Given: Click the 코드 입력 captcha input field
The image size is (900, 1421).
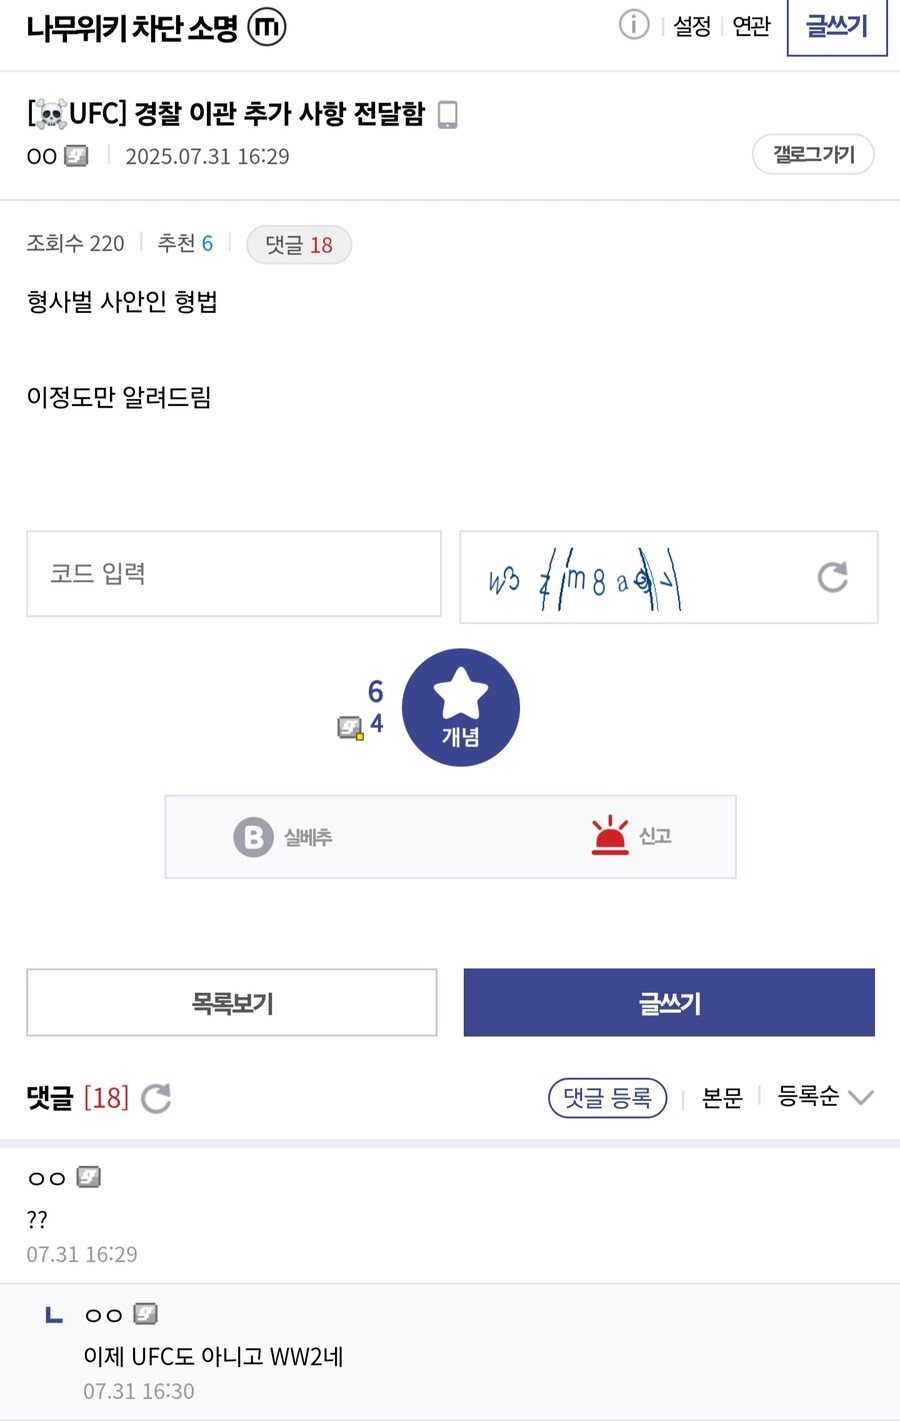Looking at the screenshot, I should [233, 574].
